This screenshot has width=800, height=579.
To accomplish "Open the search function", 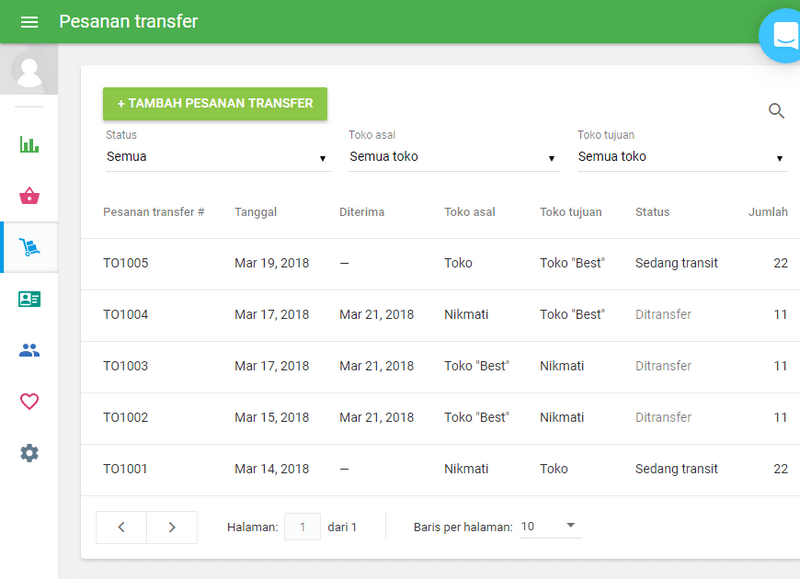I will [777, 111].
